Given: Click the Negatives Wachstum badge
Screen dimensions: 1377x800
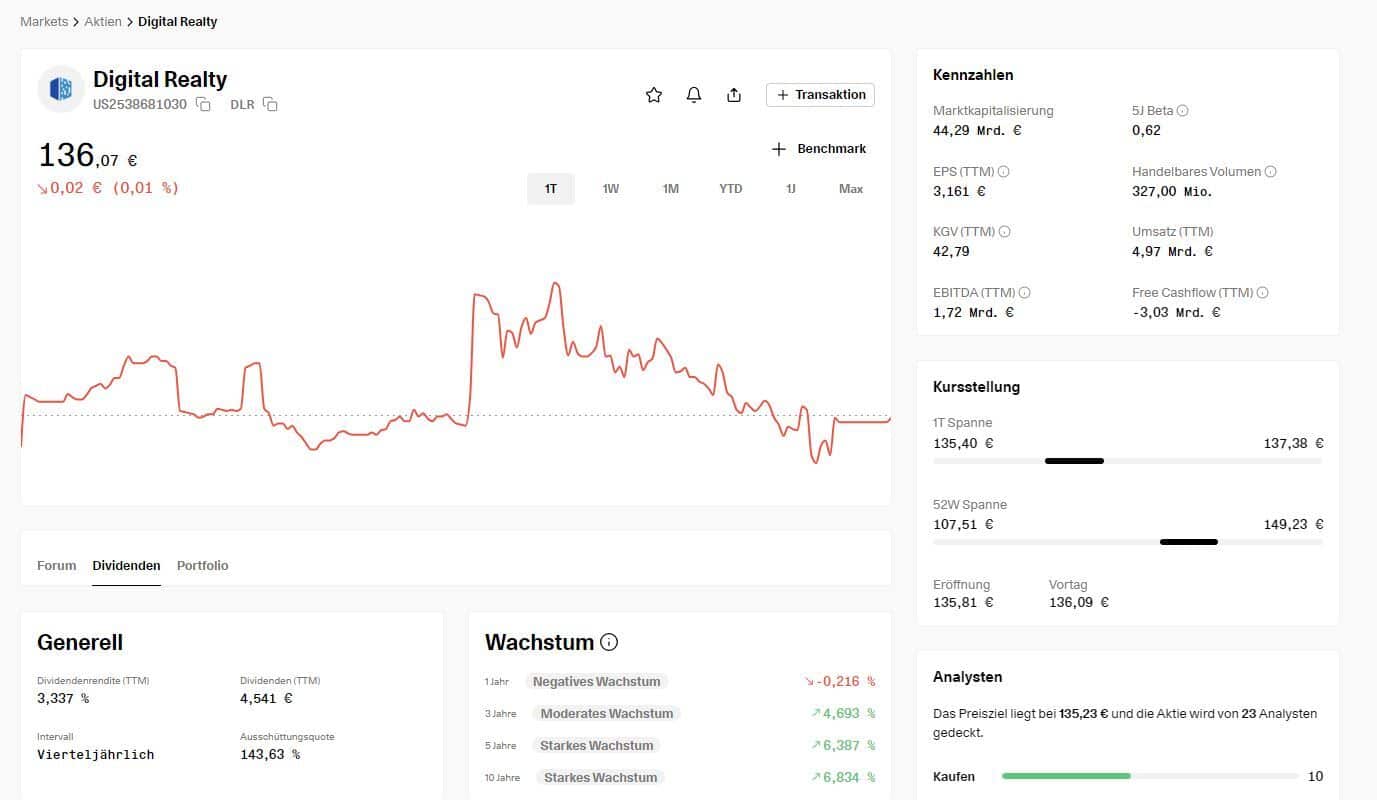Looking at the screenshot, I should coord(597,682).
